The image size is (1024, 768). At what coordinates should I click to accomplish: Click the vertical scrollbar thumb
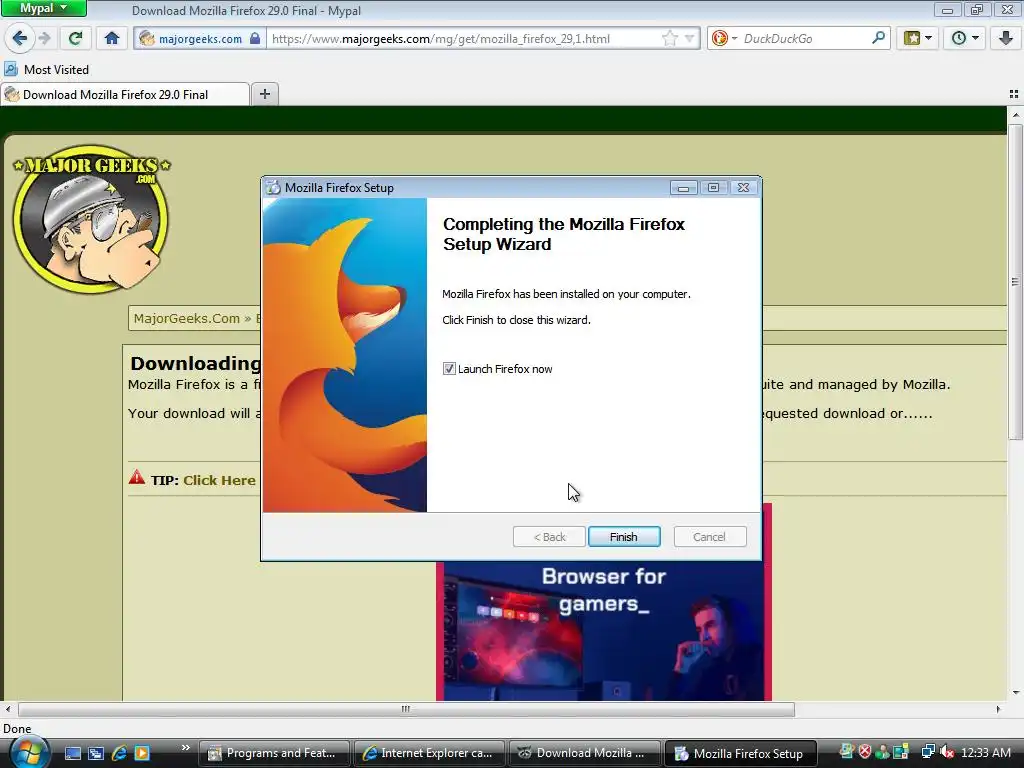click(1016, 282)
